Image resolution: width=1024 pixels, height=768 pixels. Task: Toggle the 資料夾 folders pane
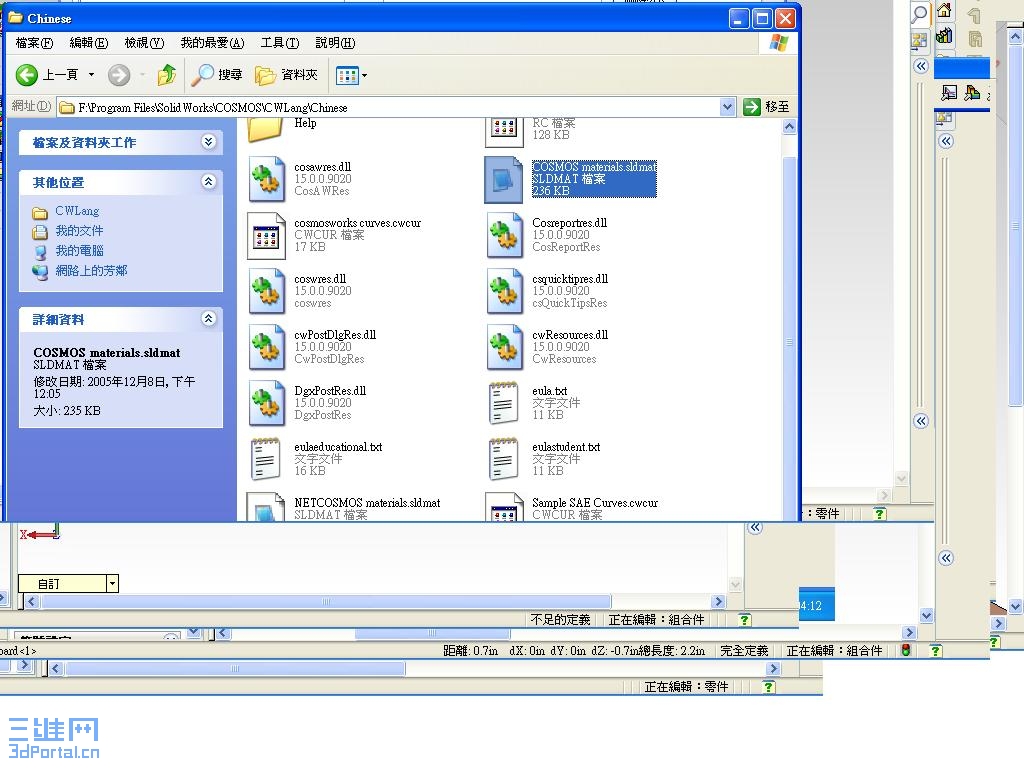click(x=287, y=75)
